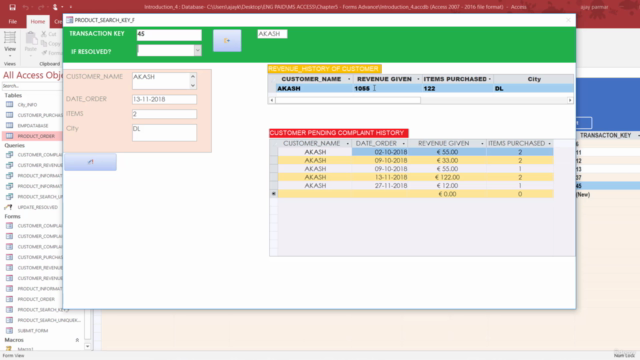The image size is (640, 360).
Task: Click the DATE_ORDER field showing 13-11-2018
Action: [164, 99]
